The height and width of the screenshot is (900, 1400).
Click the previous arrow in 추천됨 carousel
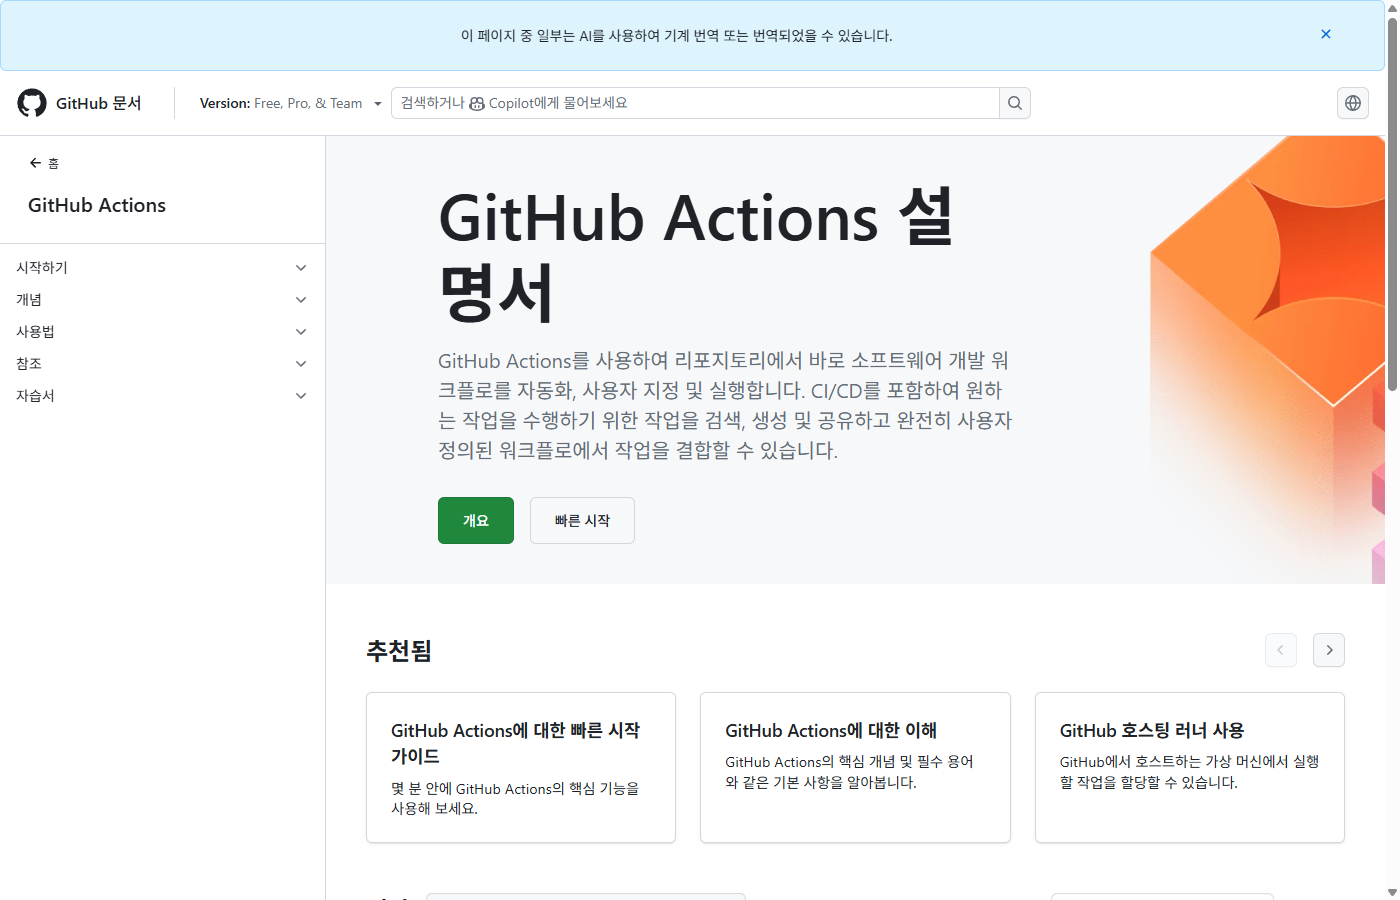tap(1281, 650)
